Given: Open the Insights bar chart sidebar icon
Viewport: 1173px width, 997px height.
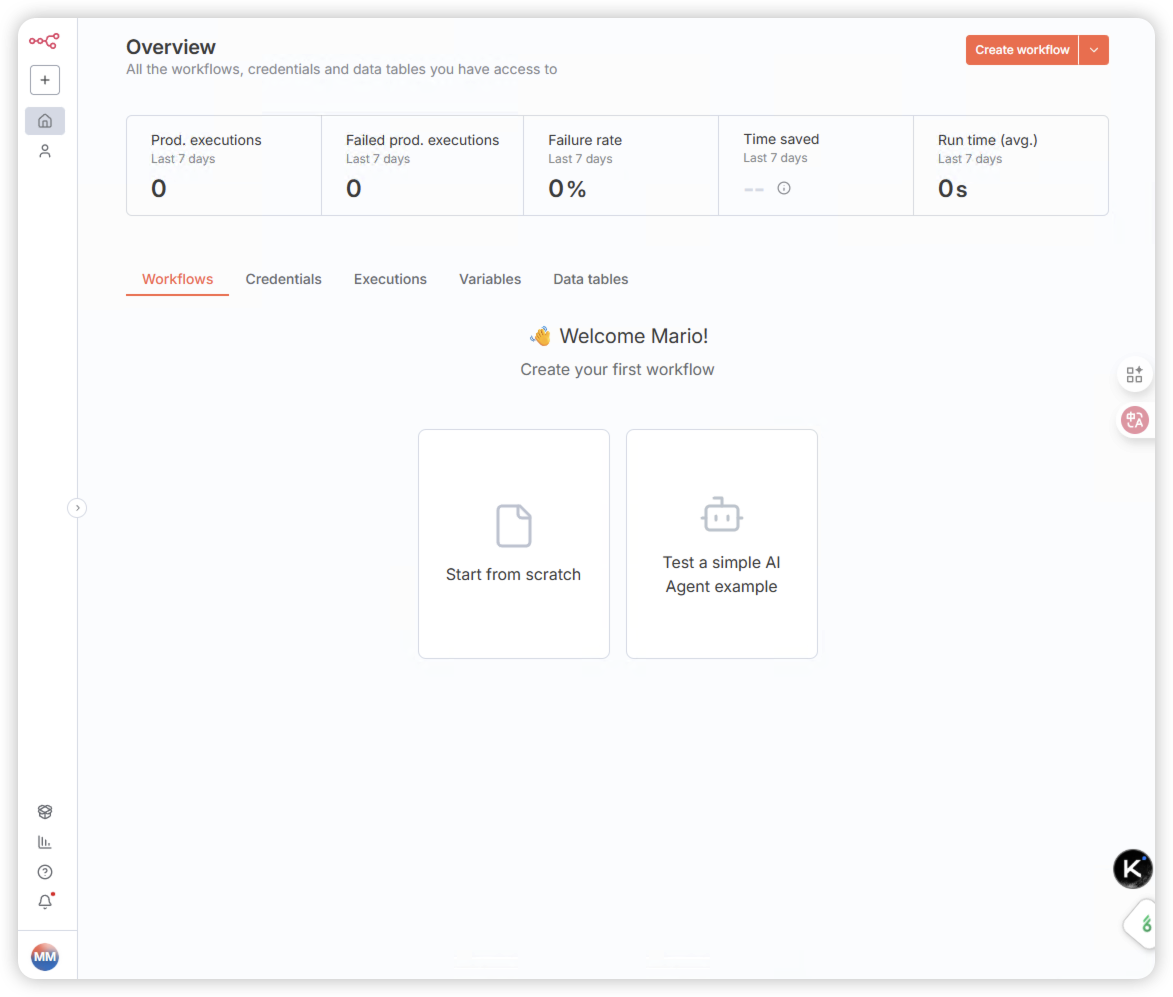Looking at the screenshot, I should click(x=45, y=842).
